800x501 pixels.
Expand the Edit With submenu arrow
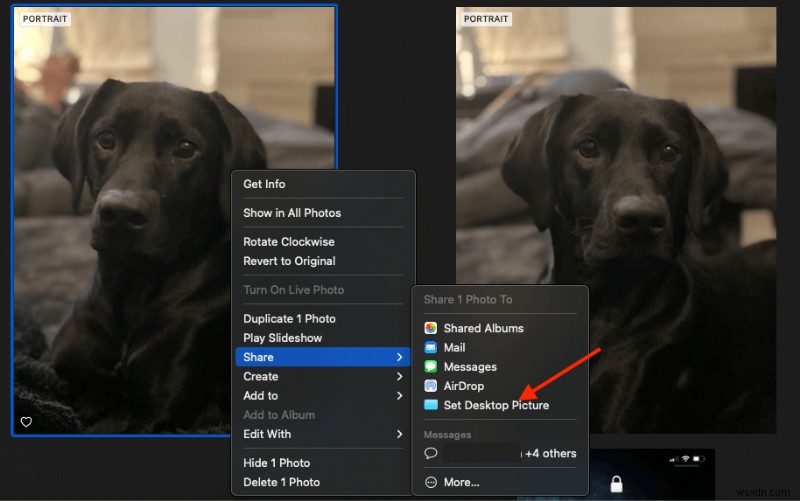[399, 434]
